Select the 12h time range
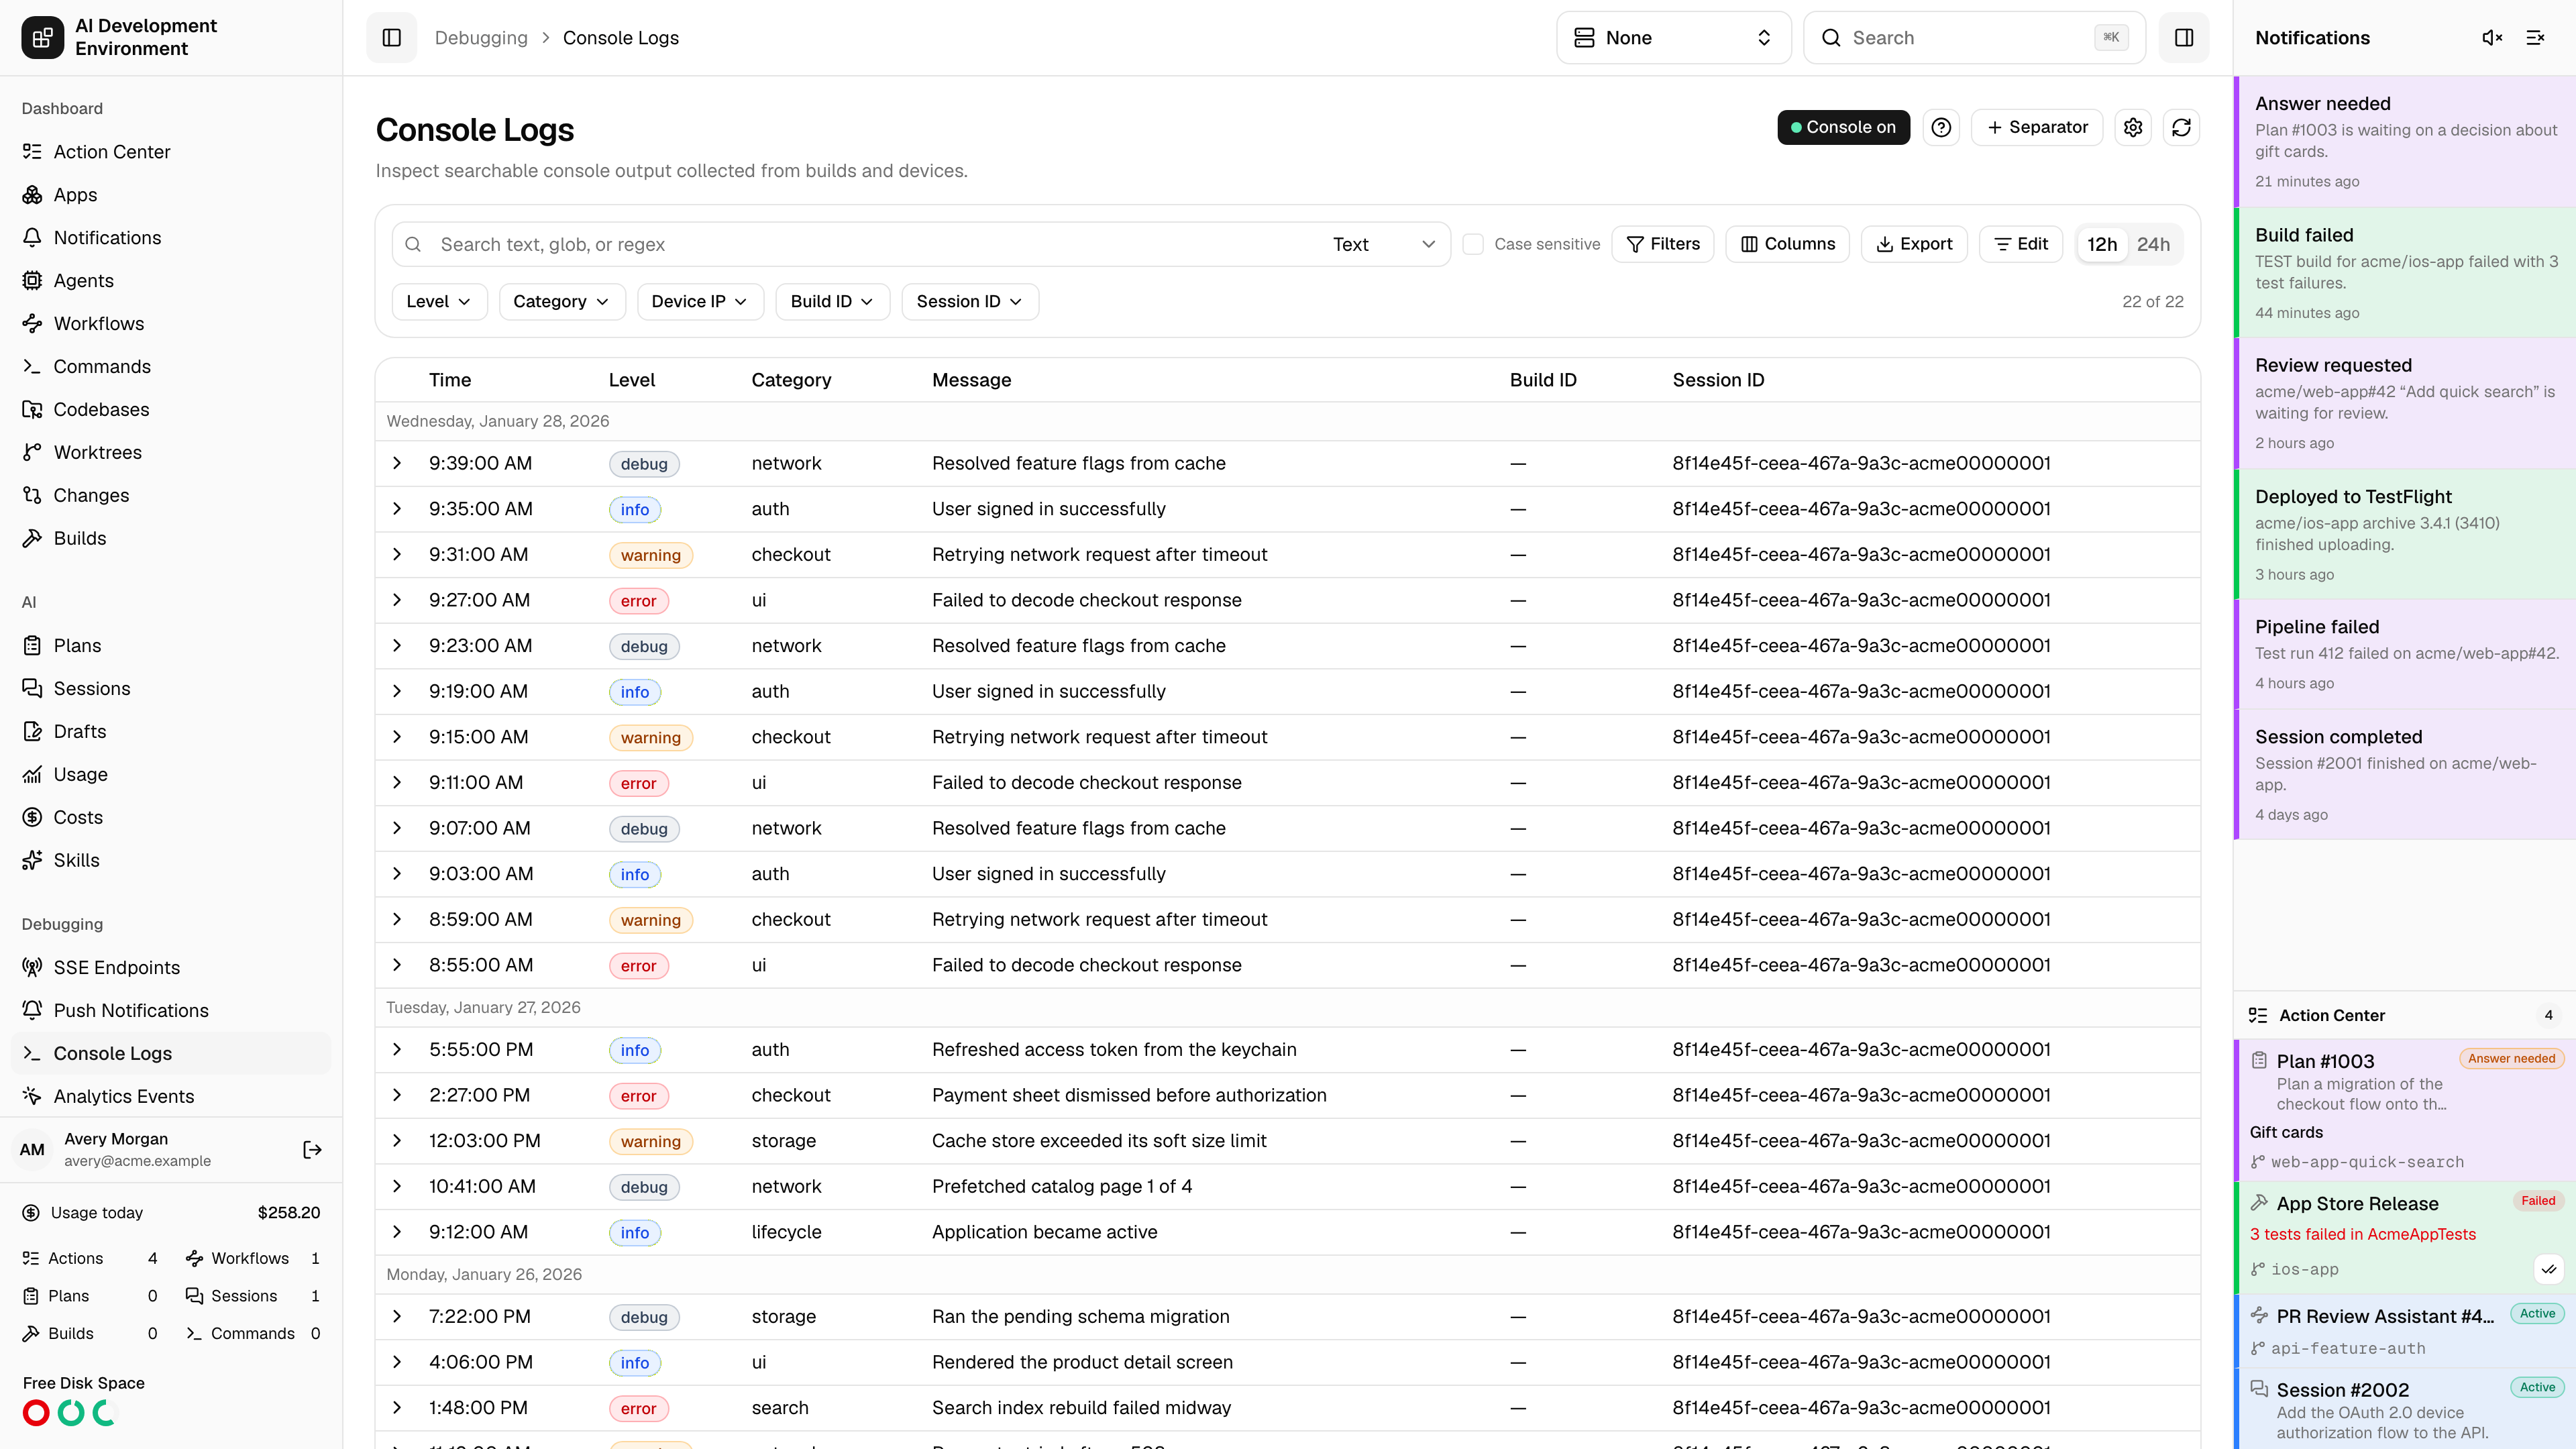This screenshot has height=1449, width=2576. [x=2102, y=244]
